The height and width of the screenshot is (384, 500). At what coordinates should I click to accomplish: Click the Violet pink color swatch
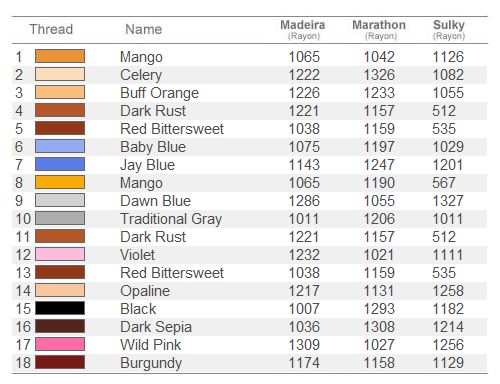60,254
